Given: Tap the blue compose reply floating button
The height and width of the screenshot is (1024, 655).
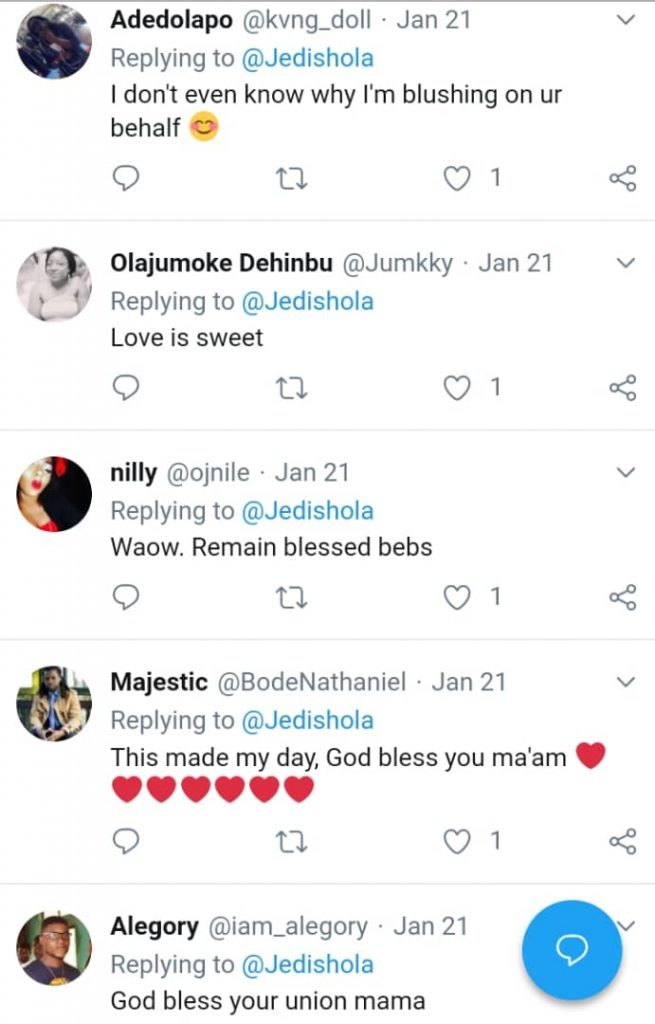Looking at the screenshot, I should pos(572,949).
